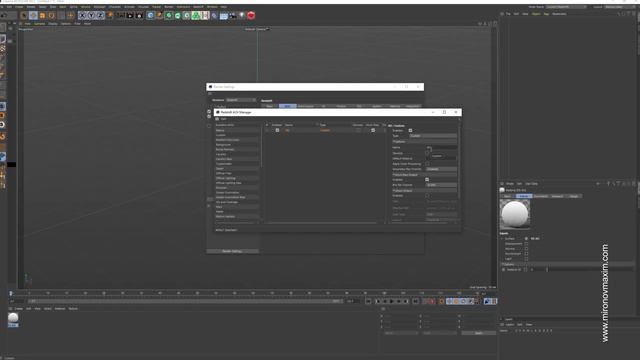This screenshot has height=360, width=640.
Task: Click Apply button in Coordinates manager
Action: point(478,333)
